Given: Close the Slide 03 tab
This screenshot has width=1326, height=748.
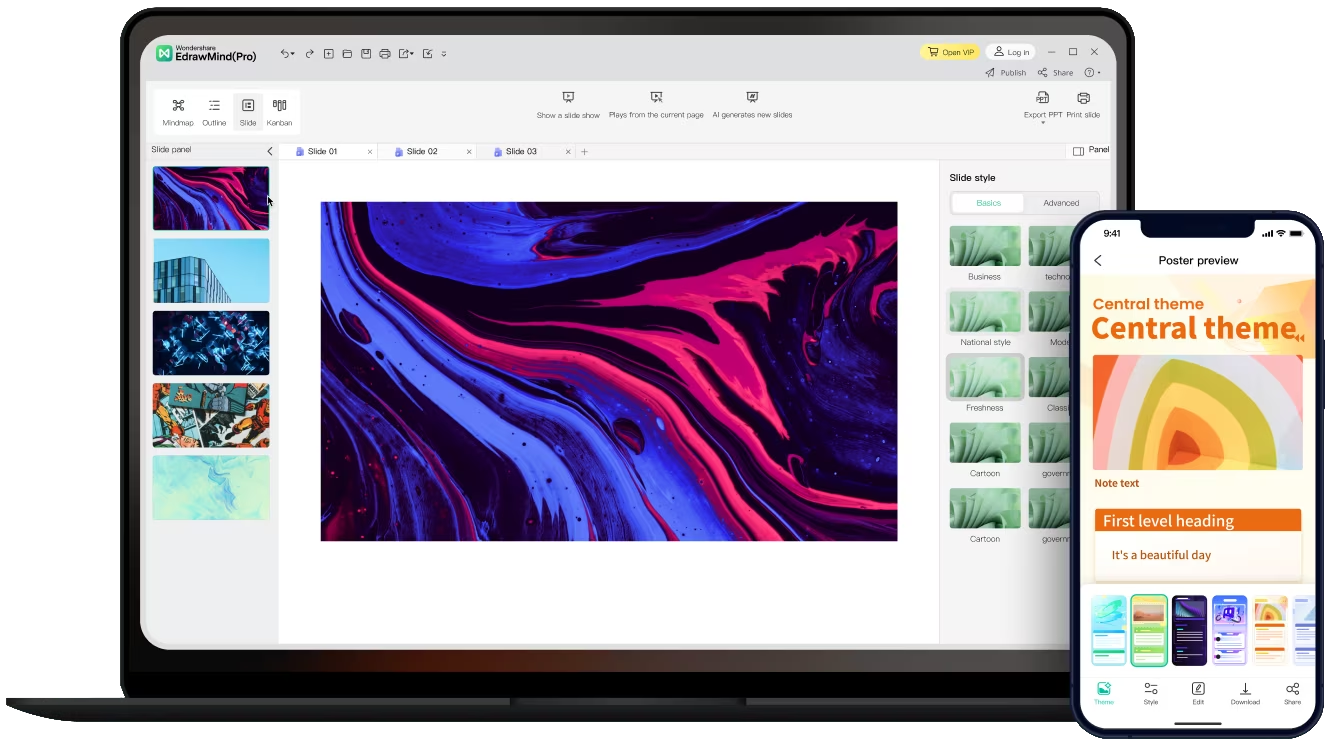Looking at the screenshot, I should pyautogui.click(x=568, y=152).
